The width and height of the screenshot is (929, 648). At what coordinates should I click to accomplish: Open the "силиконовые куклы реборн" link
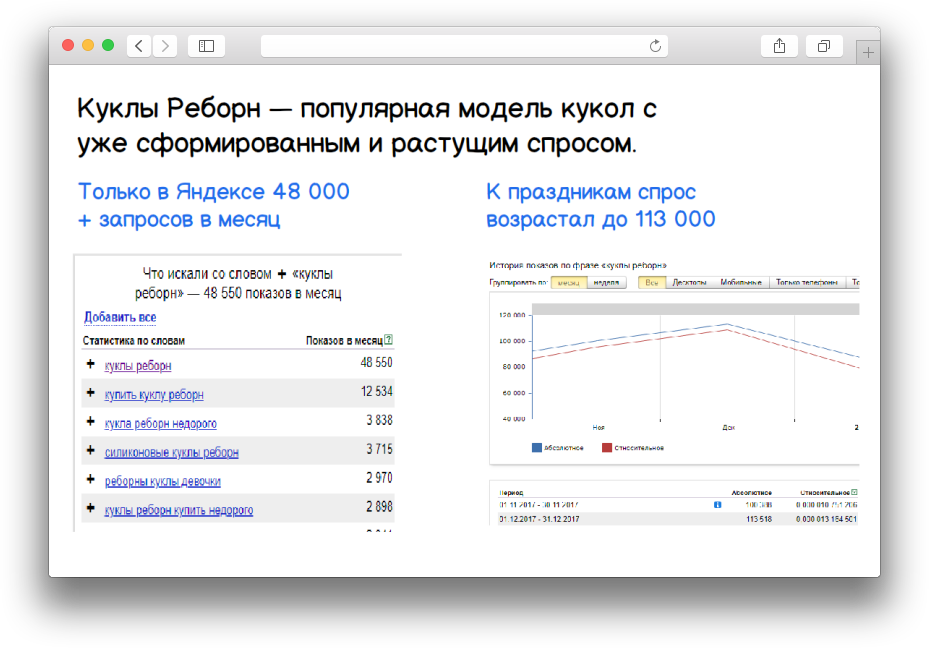click(172, 453)
